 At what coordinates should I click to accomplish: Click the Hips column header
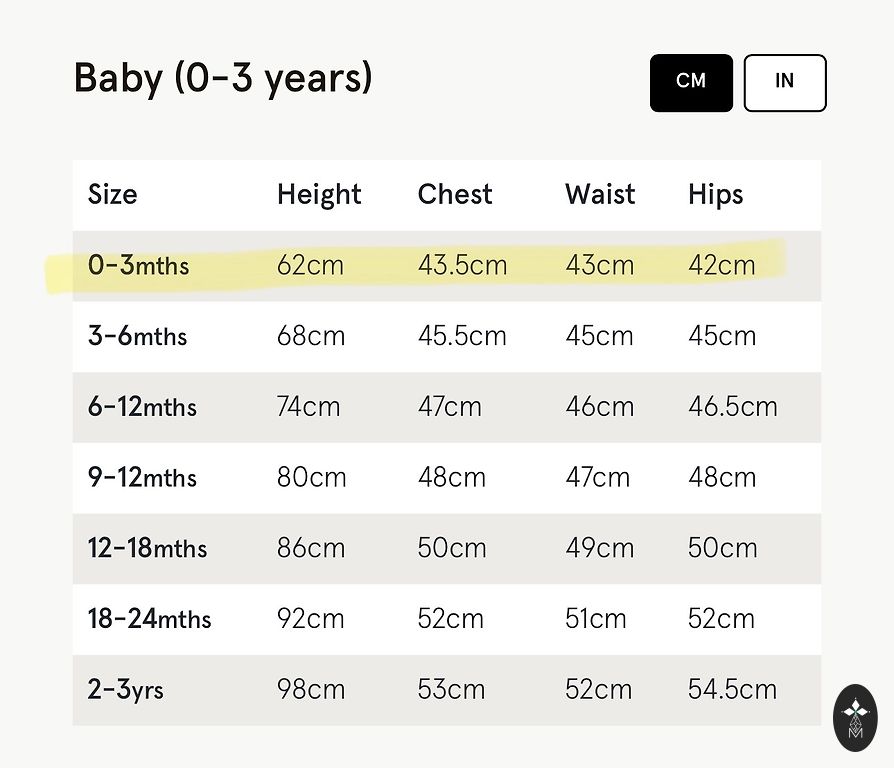[716, 194]
